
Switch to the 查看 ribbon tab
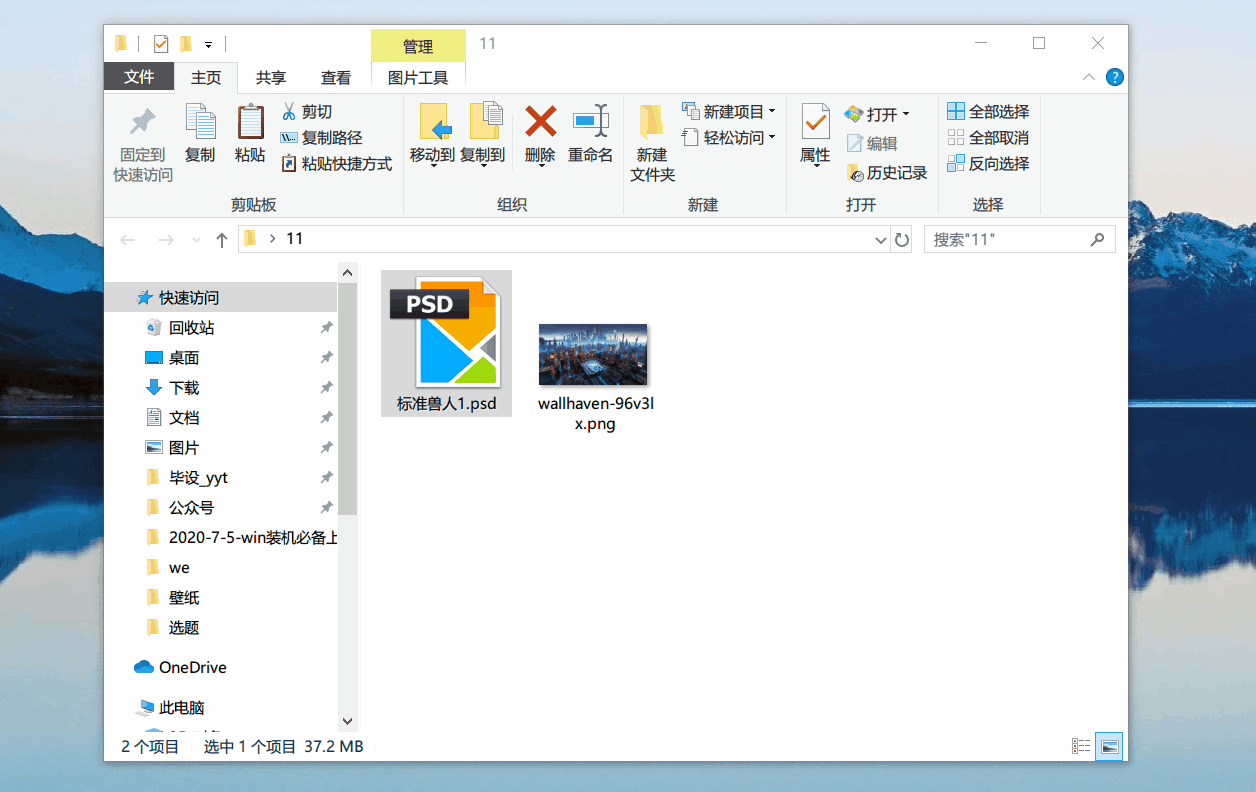[x=335, y=77]
